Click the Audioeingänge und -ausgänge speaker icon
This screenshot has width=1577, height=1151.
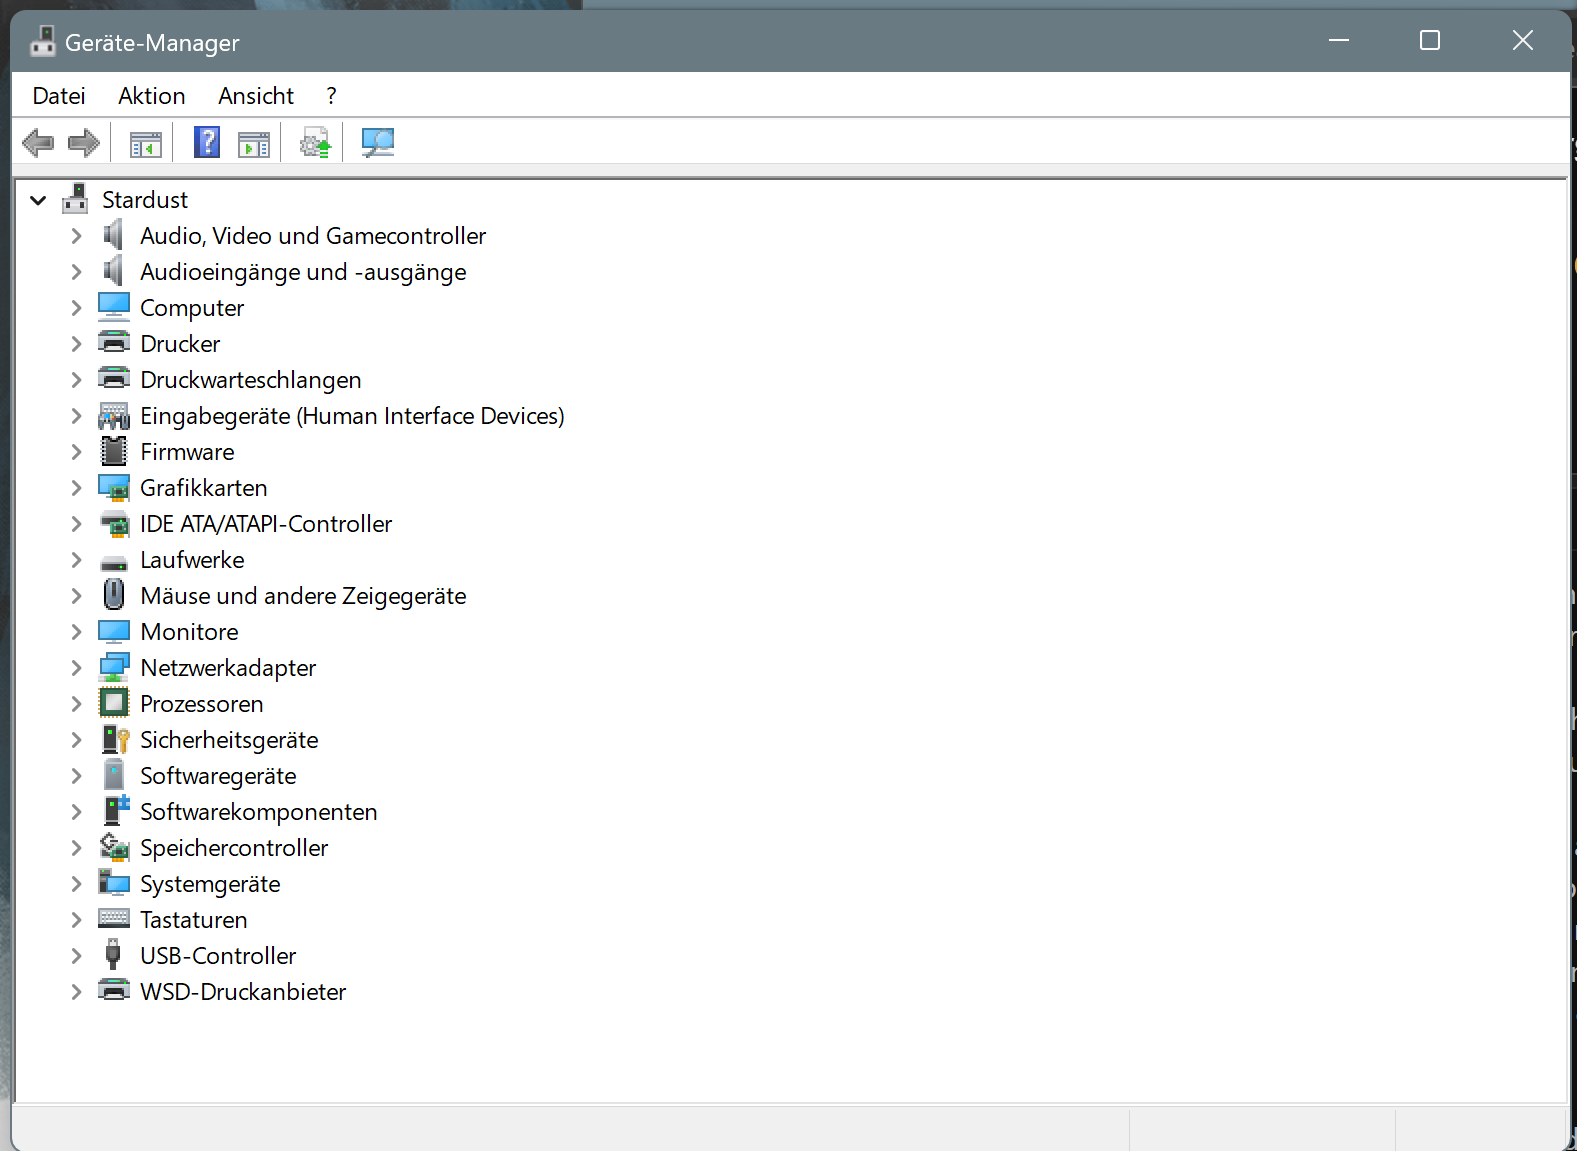pyautogui.click(x=114, y=271)
